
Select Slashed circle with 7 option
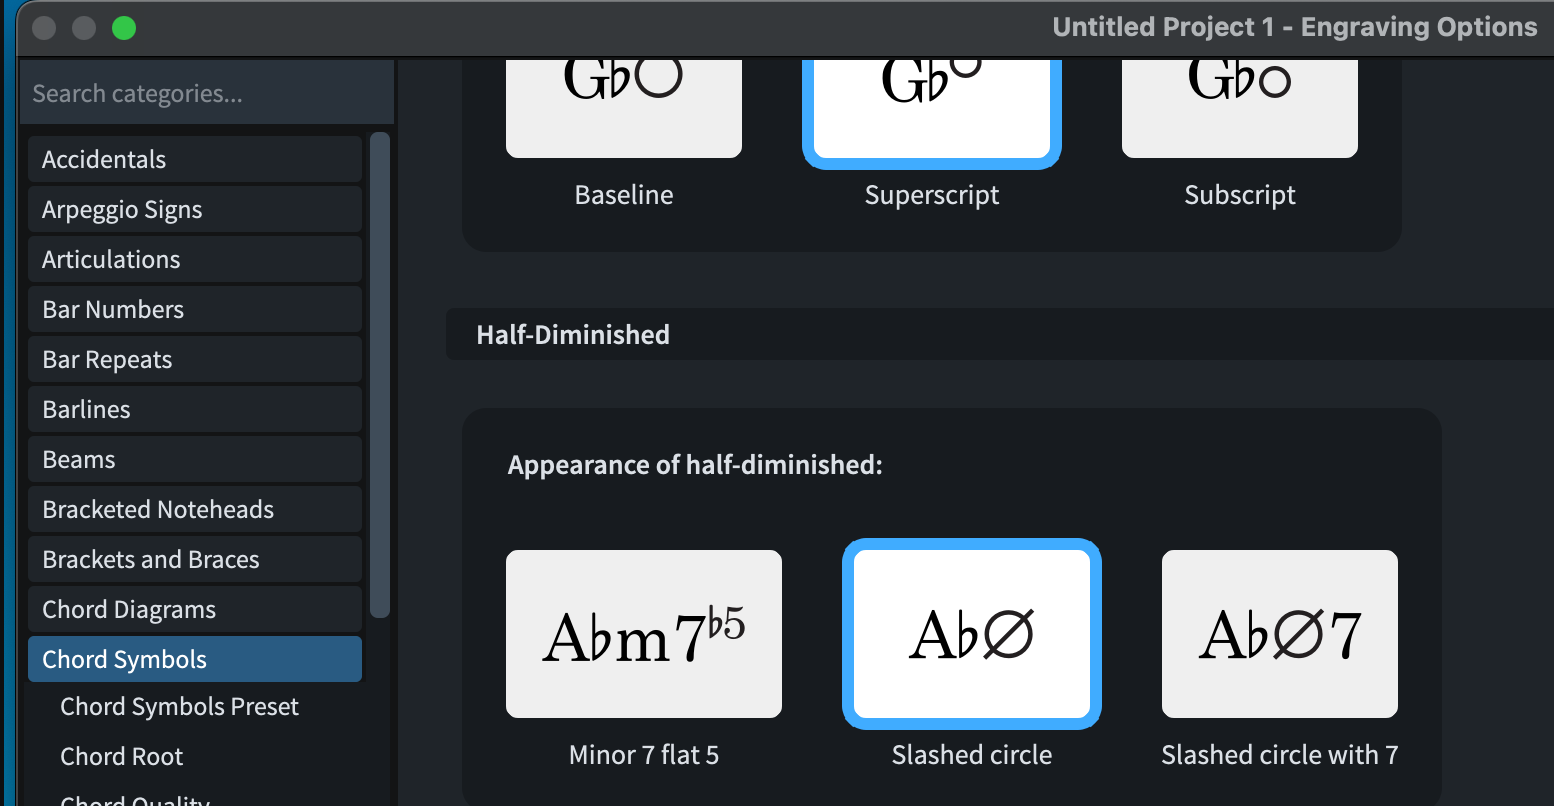1279,634
